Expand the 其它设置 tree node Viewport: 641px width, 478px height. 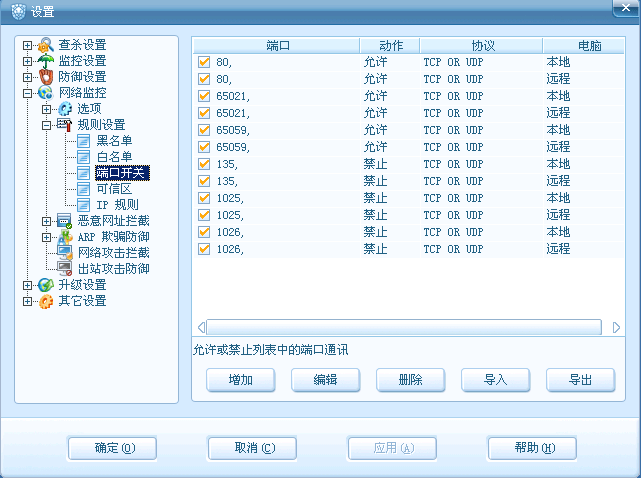(x=27, y=301)
